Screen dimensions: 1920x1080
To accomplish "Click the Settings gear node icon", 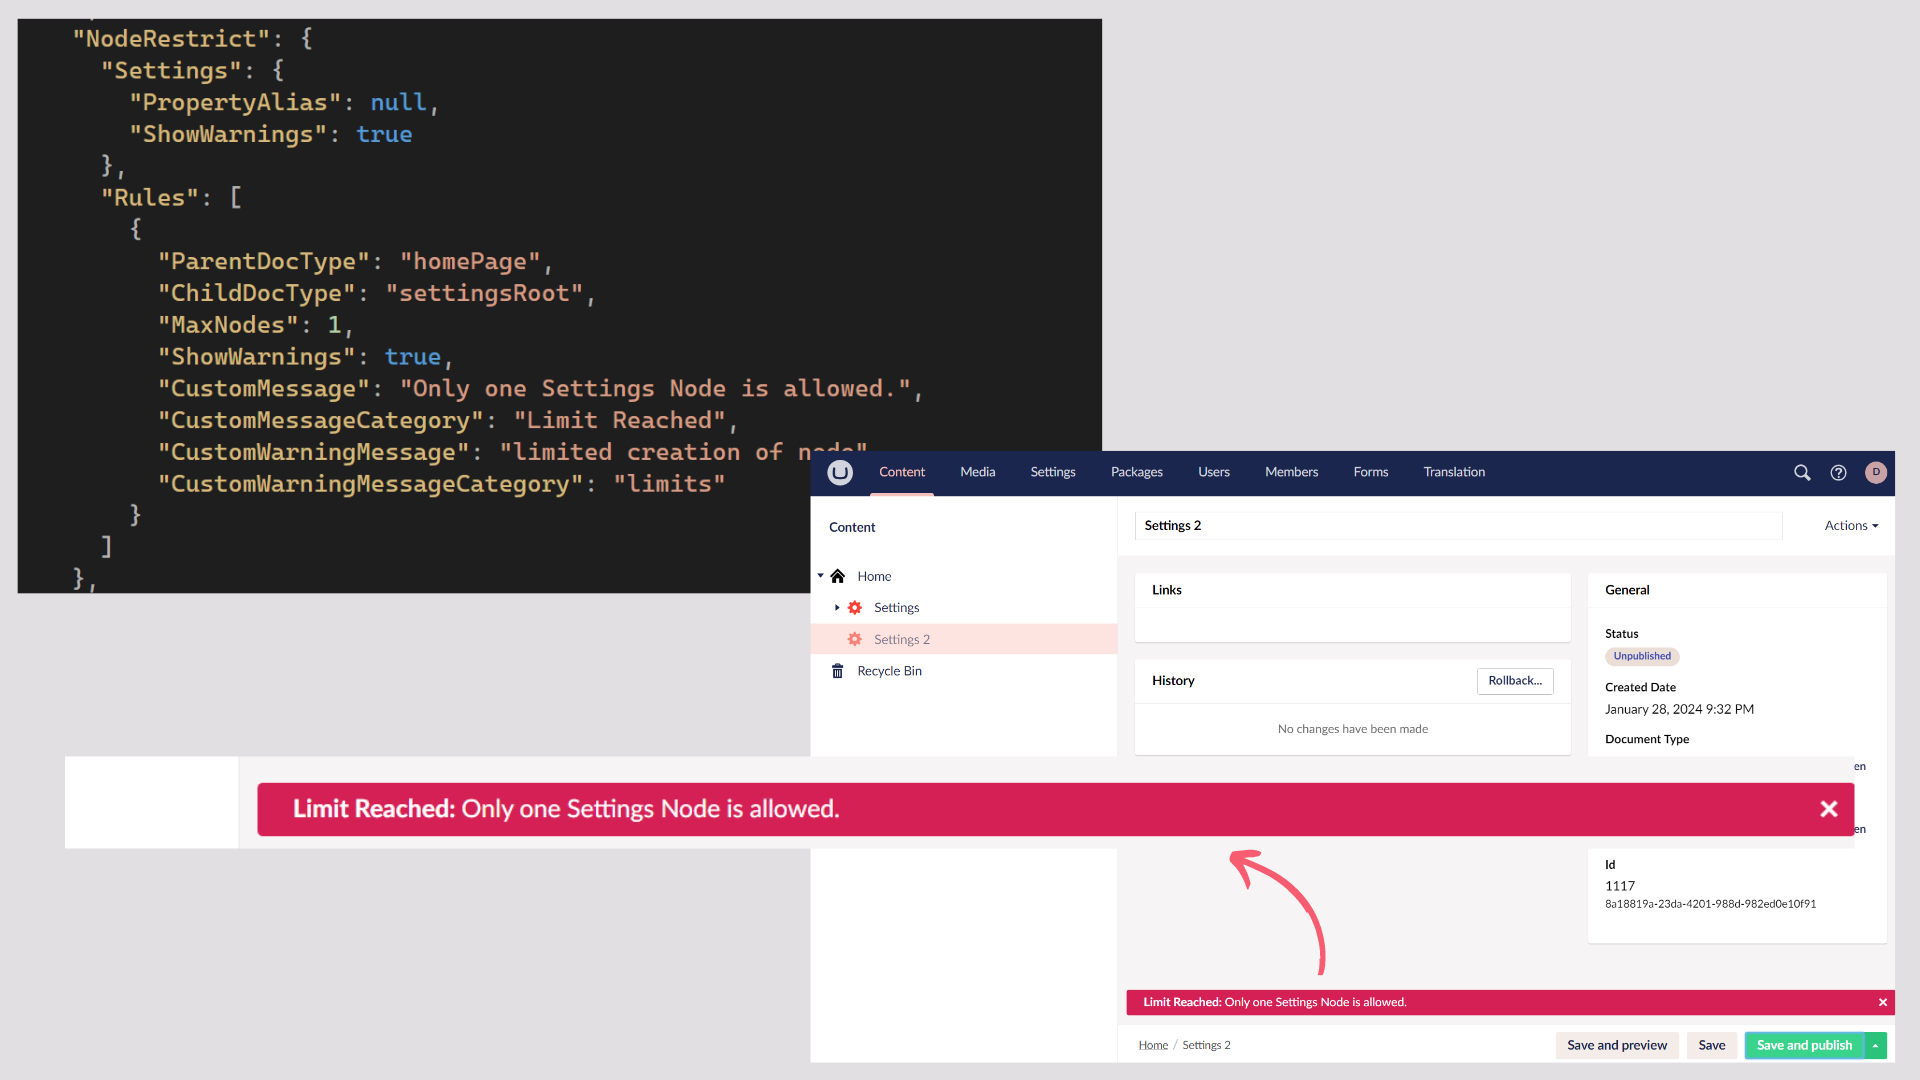I will [x=855, y=608].
